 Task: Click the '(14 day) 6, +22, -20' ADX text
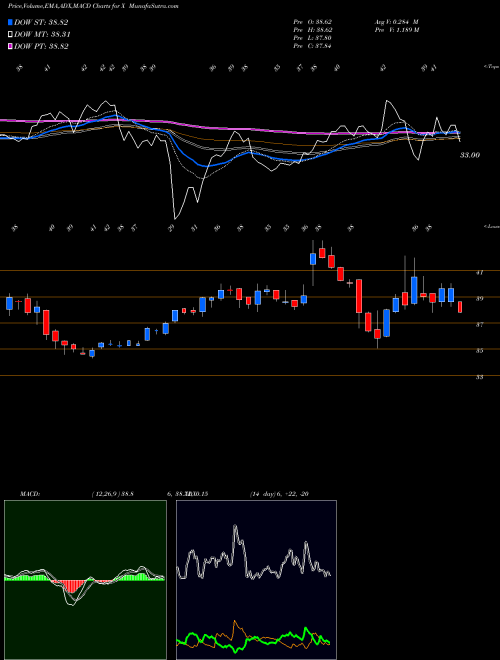tap(279, 494)
